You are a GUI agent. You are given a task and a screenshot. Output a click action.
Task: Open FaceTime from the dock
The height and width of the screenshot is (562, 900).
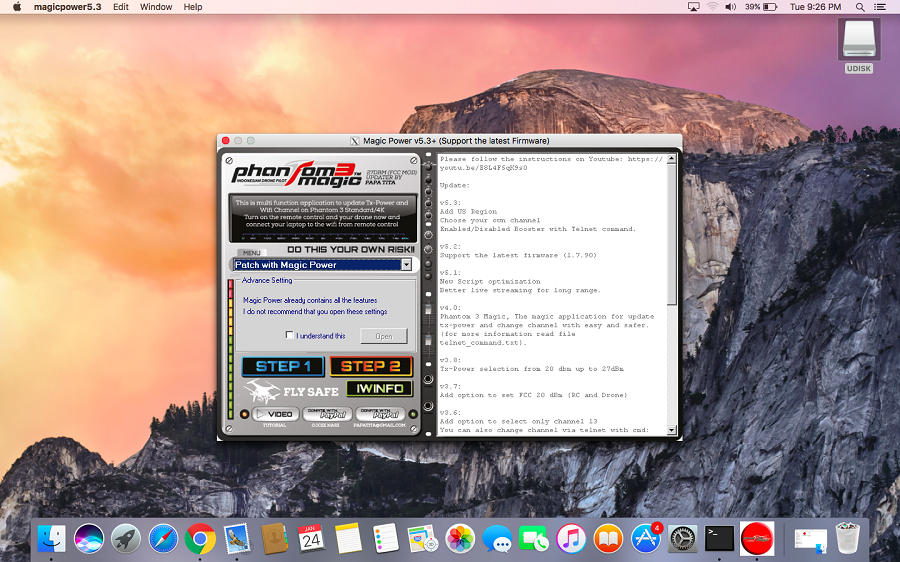[534, 539]
